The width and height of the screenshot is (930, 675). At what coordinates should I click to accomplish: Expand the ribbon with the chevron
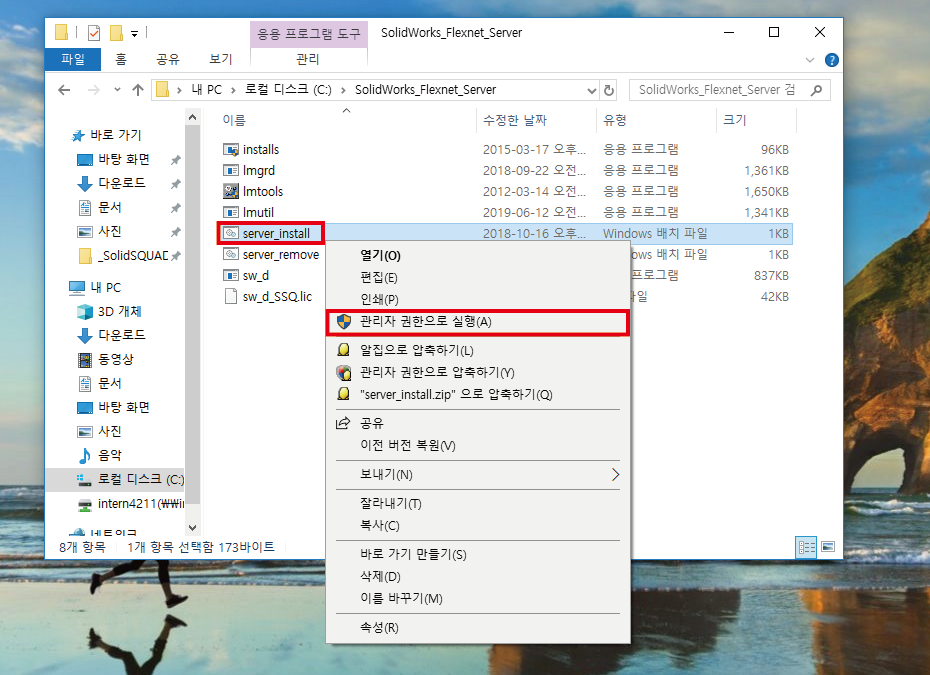tap(810, 60)
